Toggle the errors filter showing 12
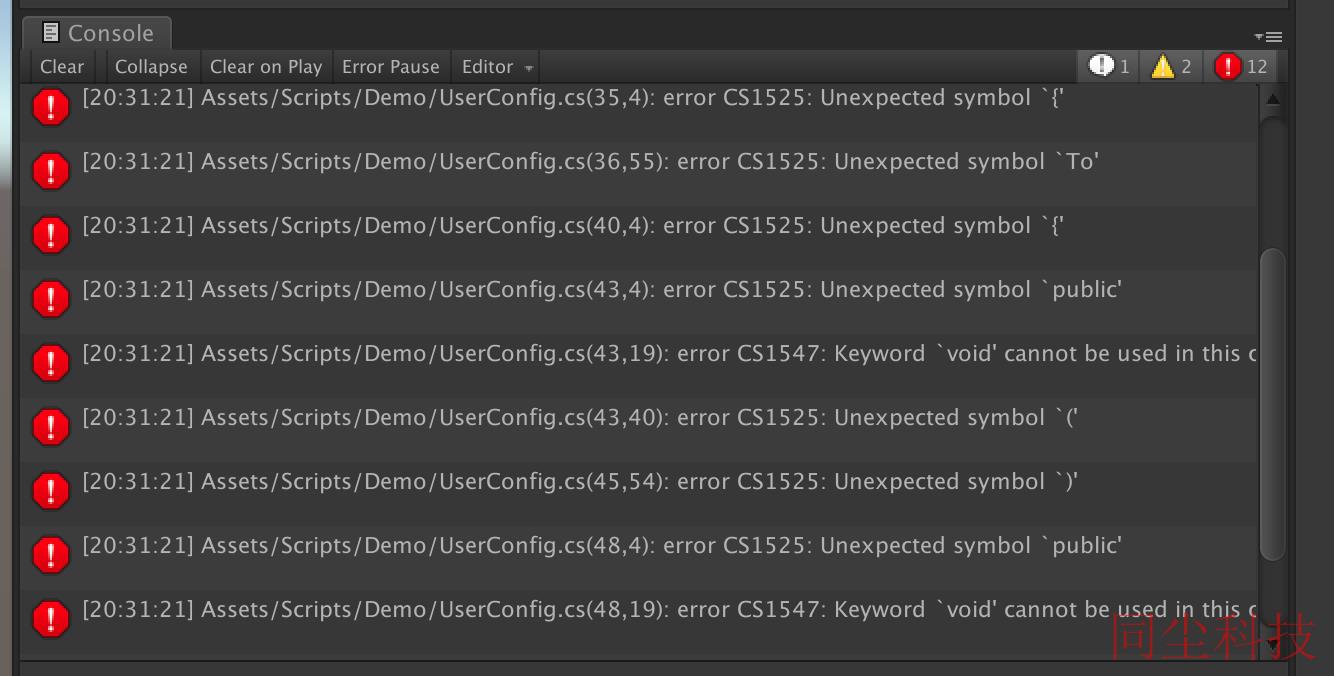 coord(1240,66)
